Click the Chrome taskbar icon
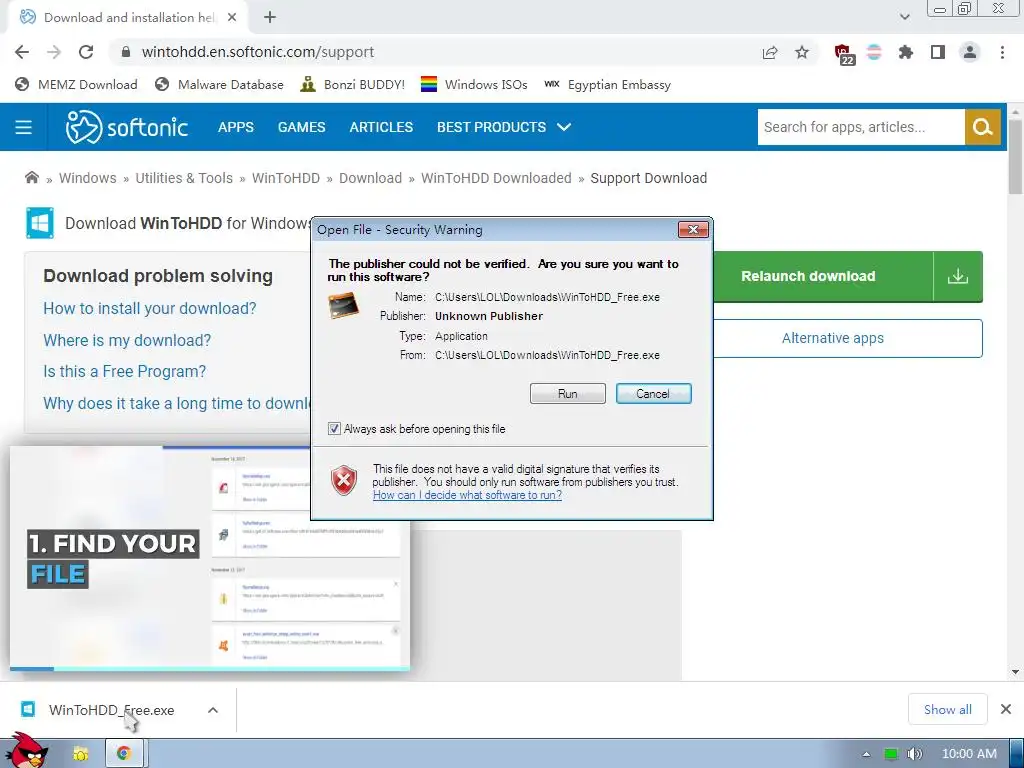The height and width of the screenshot is (768, 1024). [x=124, y=754]
